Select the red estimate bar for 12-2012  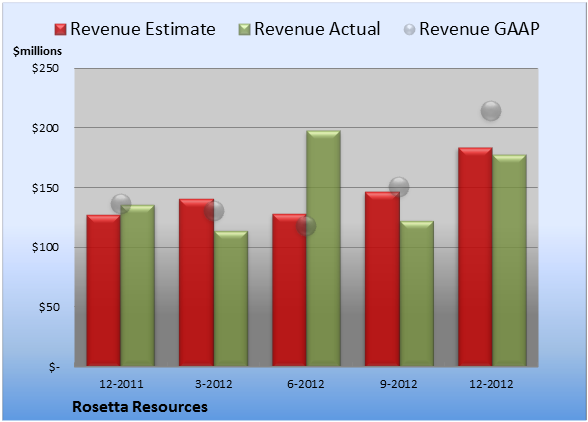point(475,257)
